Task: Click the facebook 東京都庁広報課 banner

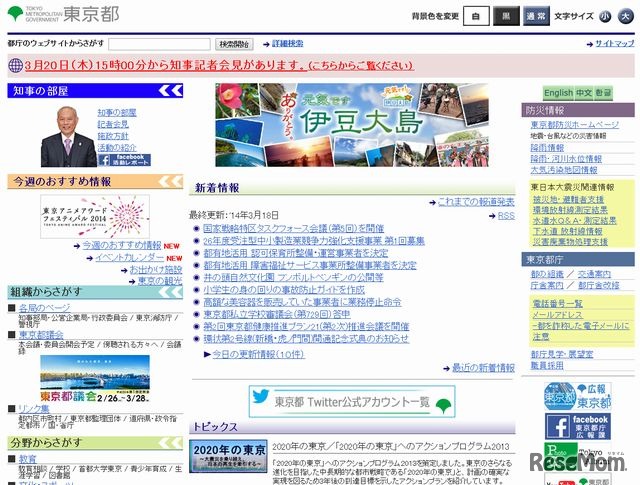Action: click(578, 426)
